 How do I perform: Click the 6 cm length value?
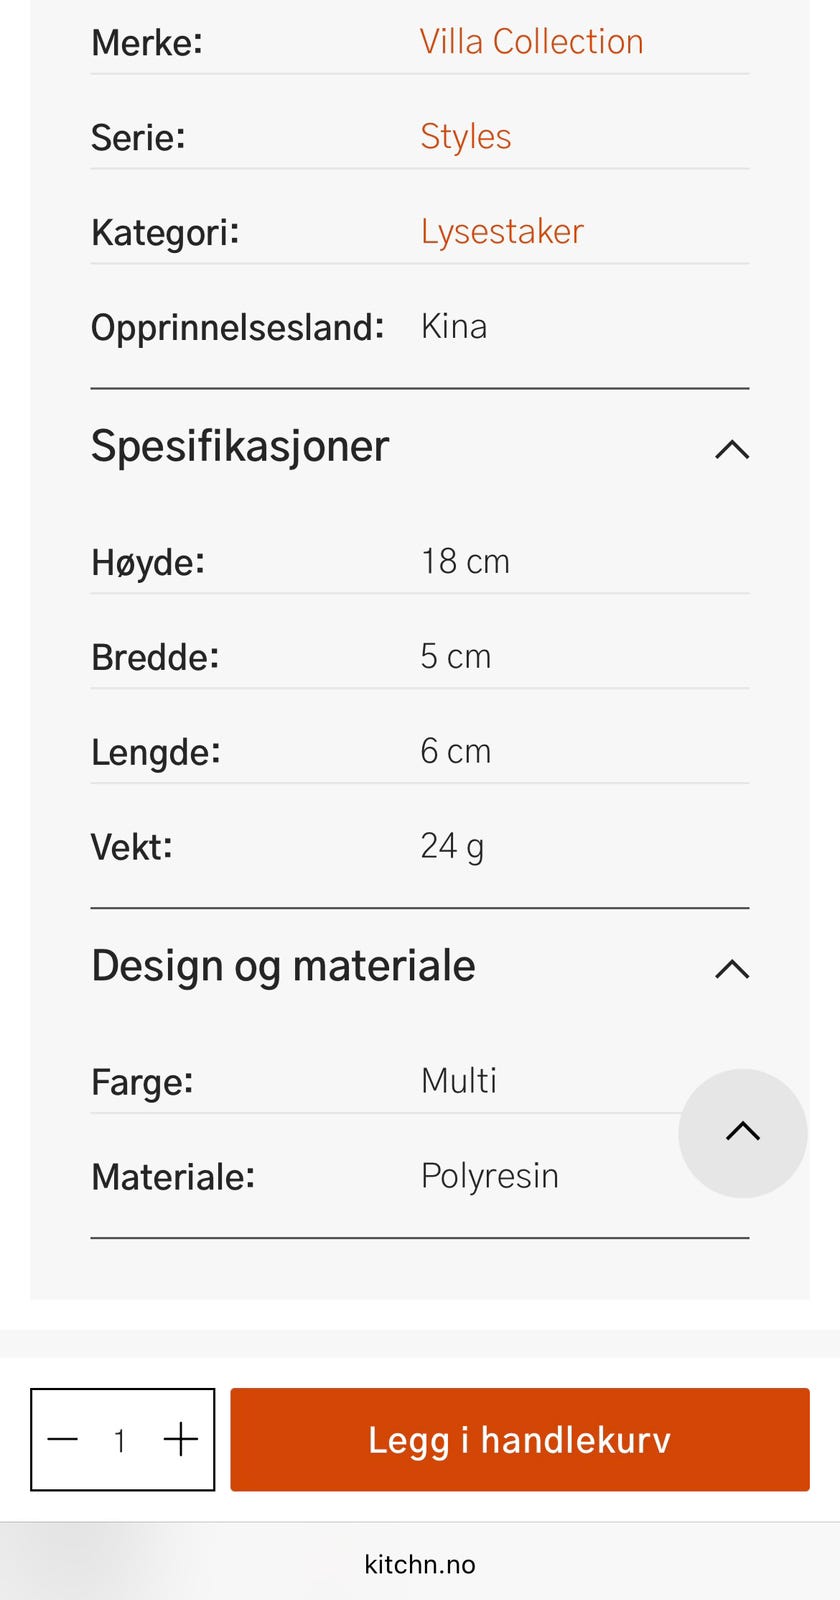click(455, 751)
